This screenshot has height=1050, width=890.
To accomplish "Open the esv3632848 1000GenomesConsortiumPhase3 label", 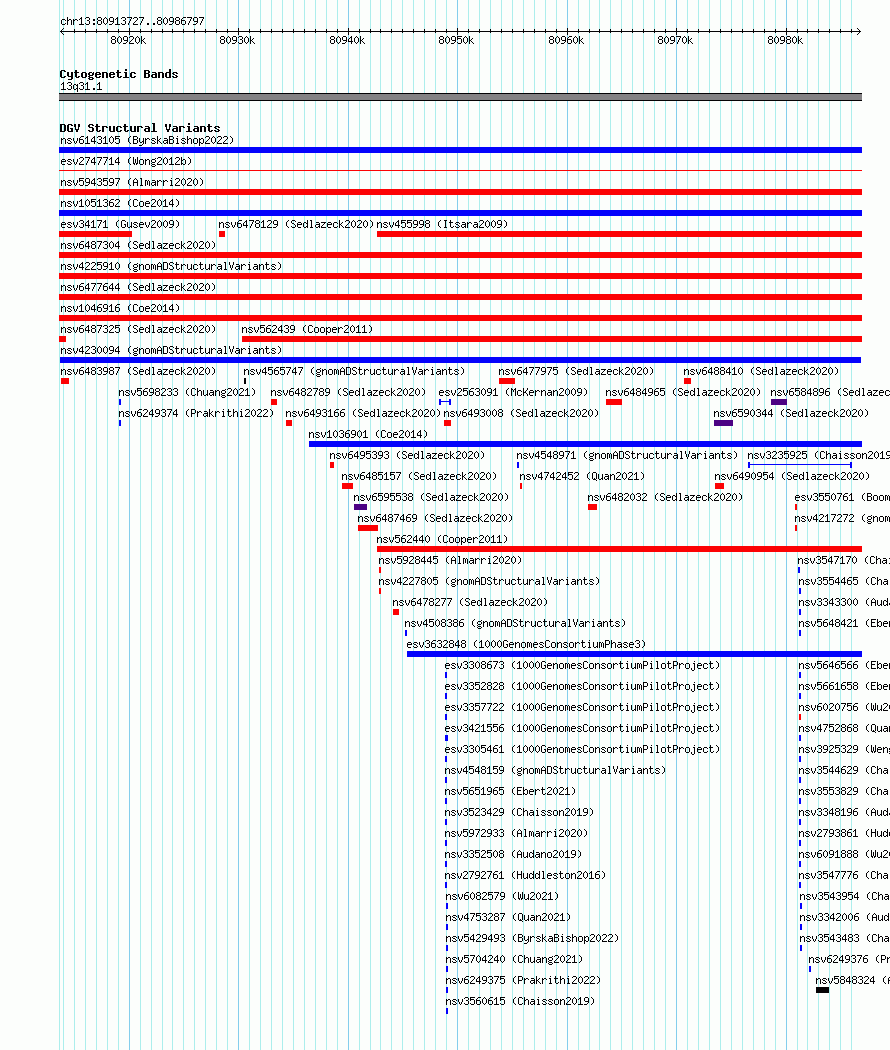I will click(526, 644).
